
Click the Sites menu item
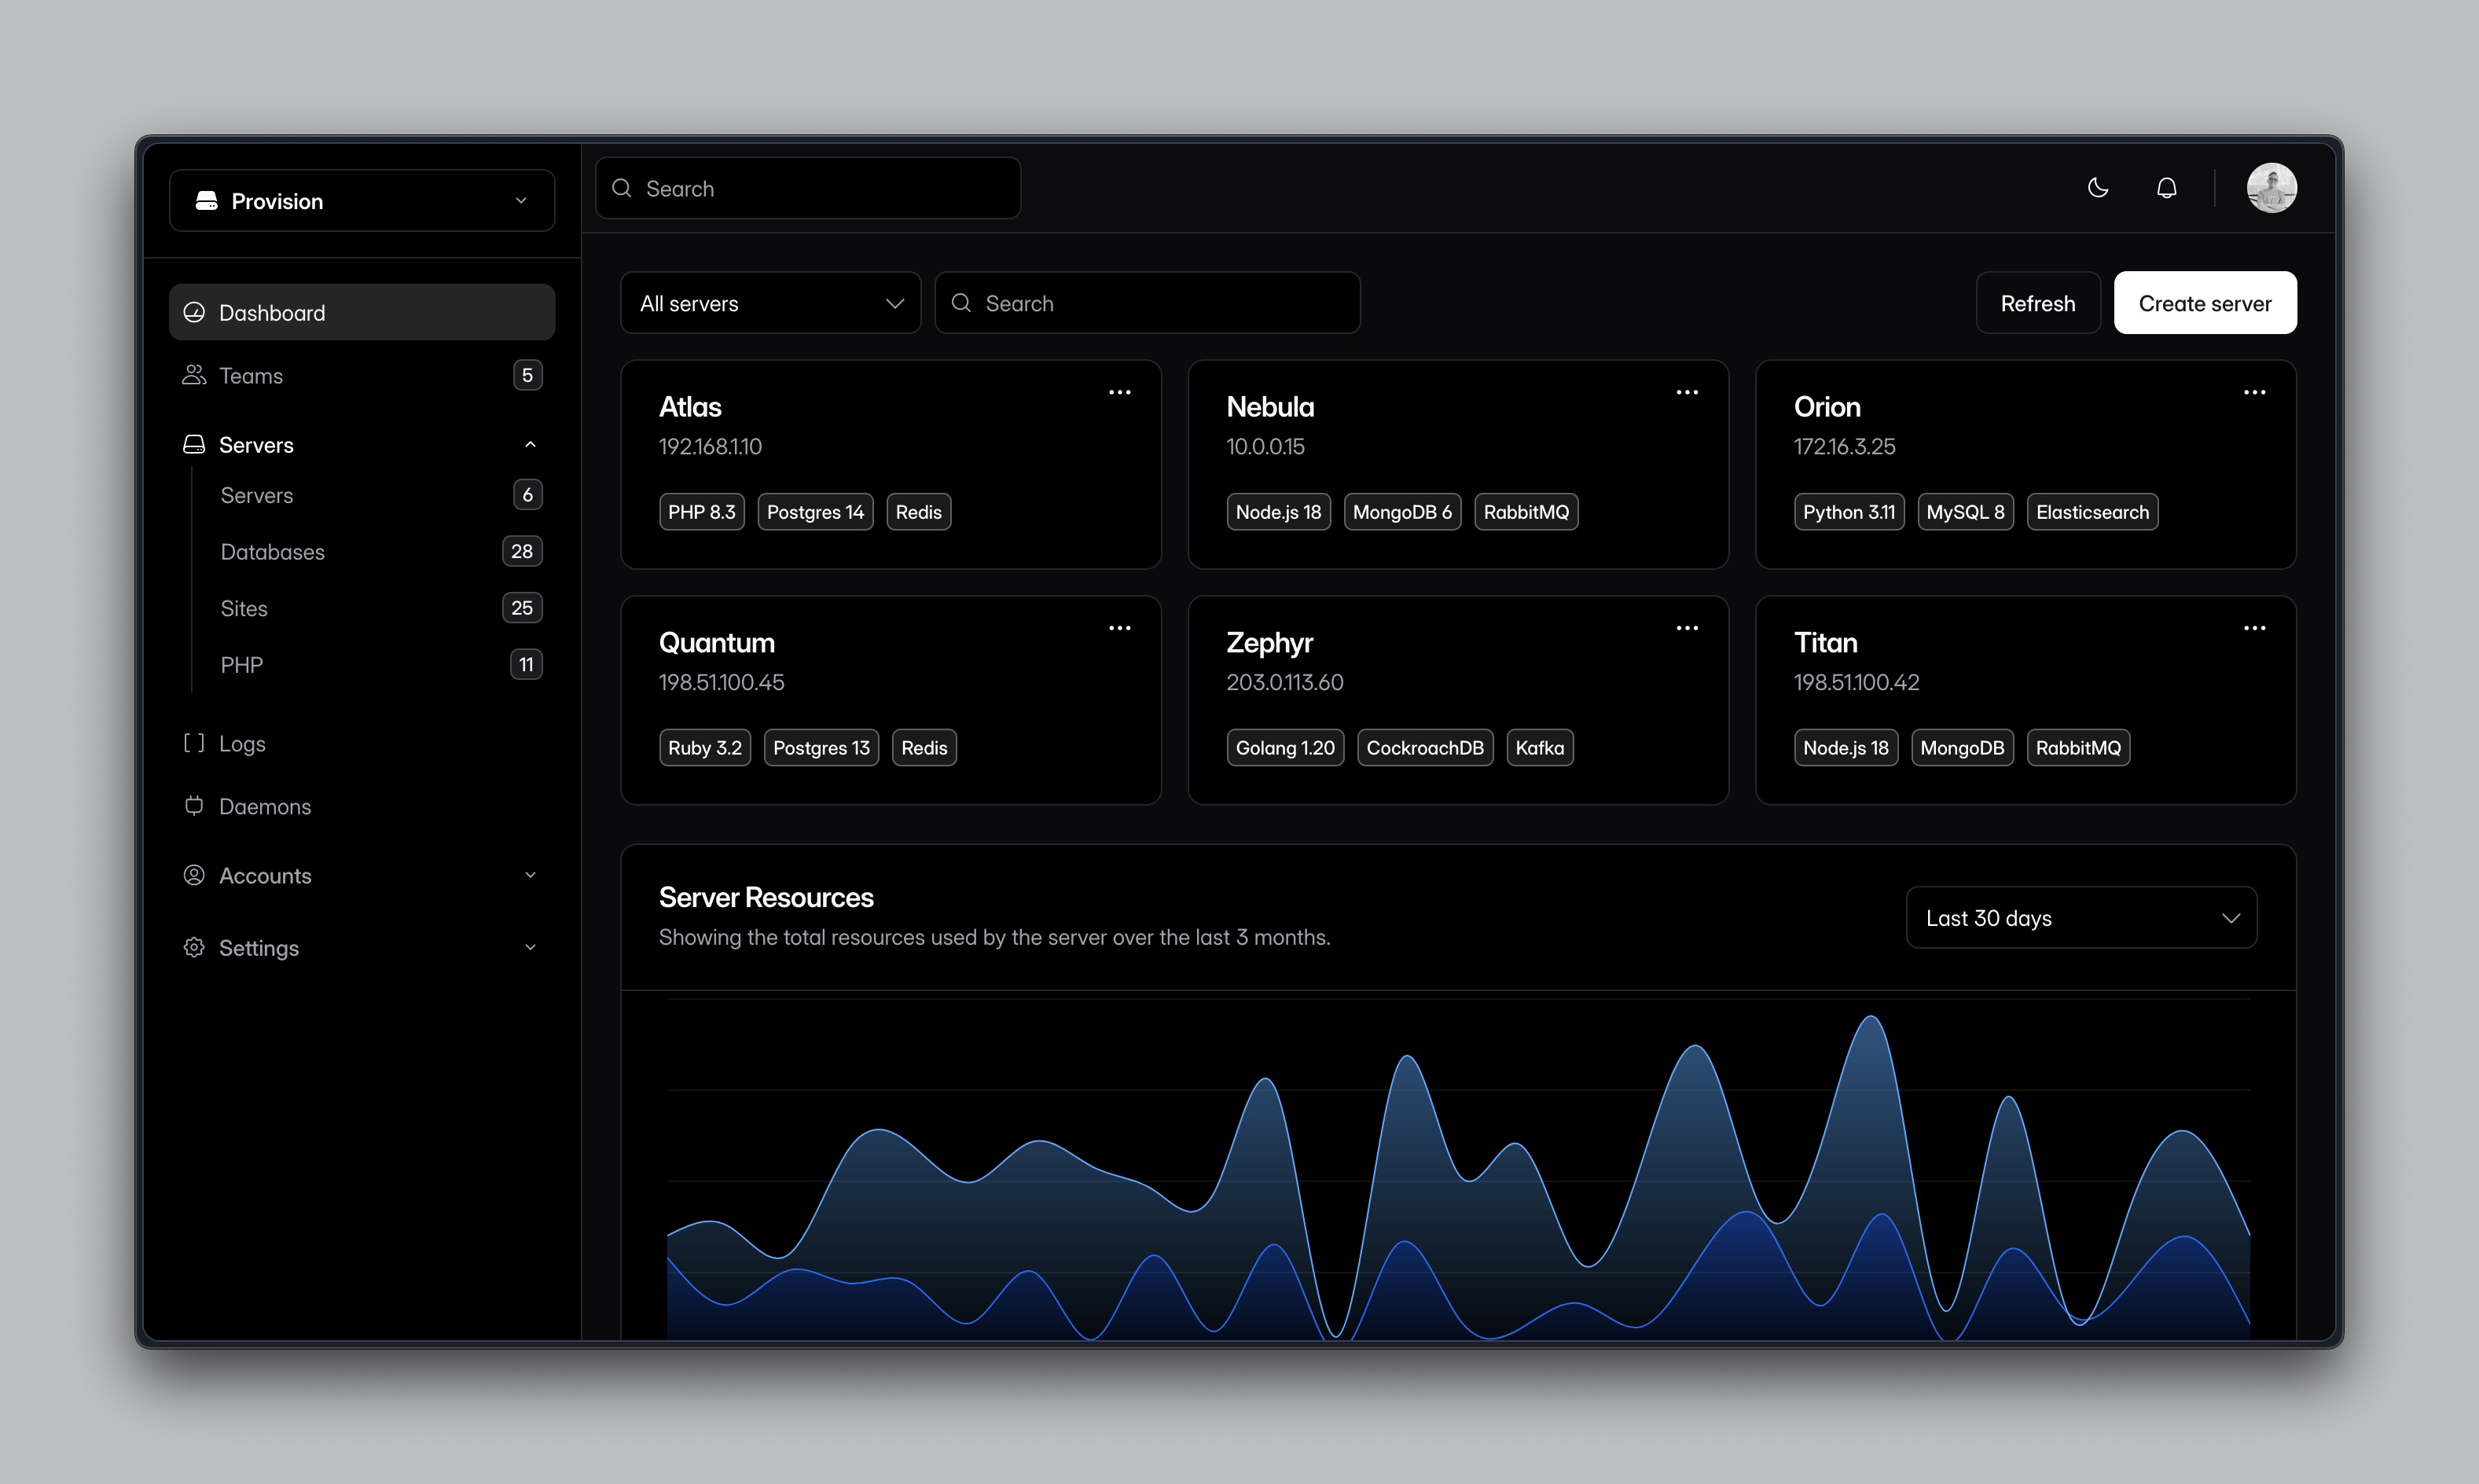242,606
